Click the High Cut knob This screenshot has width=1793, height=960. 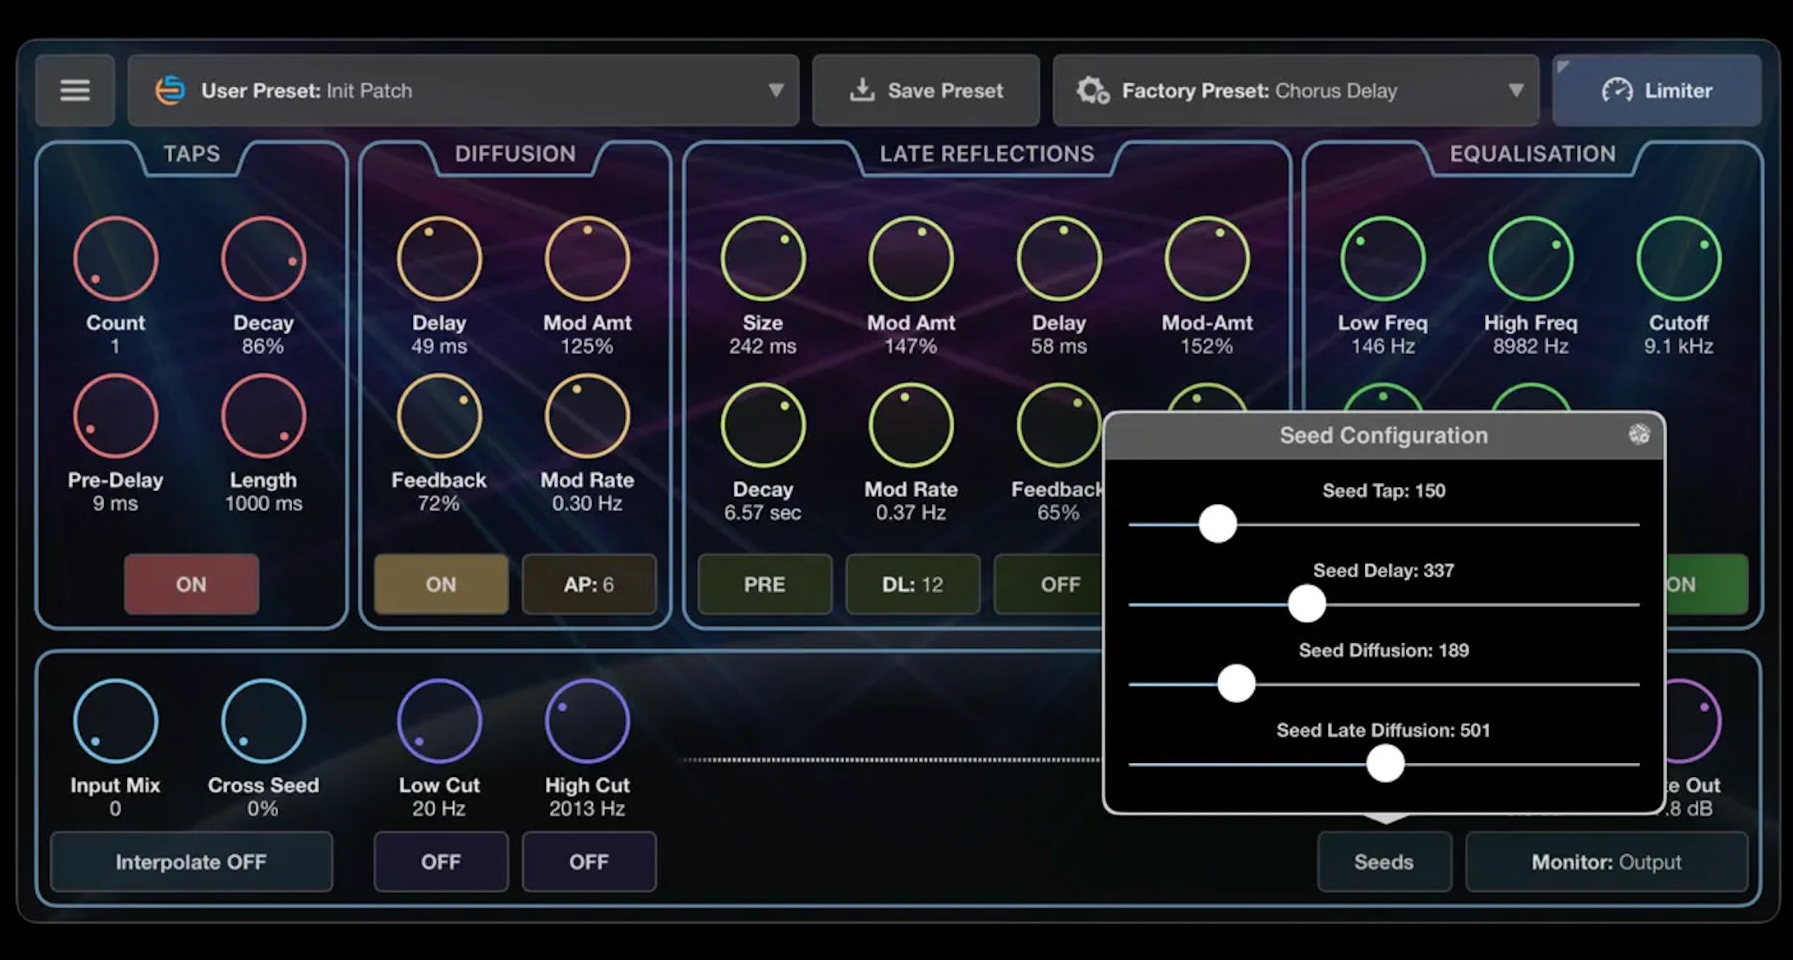[x=587, y=721]
